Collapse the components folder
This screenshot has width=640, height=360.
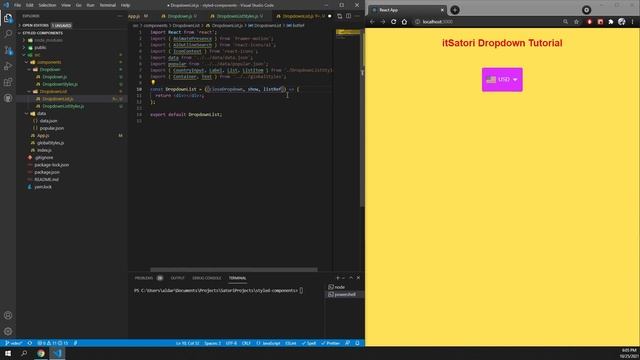coord(49,62)
